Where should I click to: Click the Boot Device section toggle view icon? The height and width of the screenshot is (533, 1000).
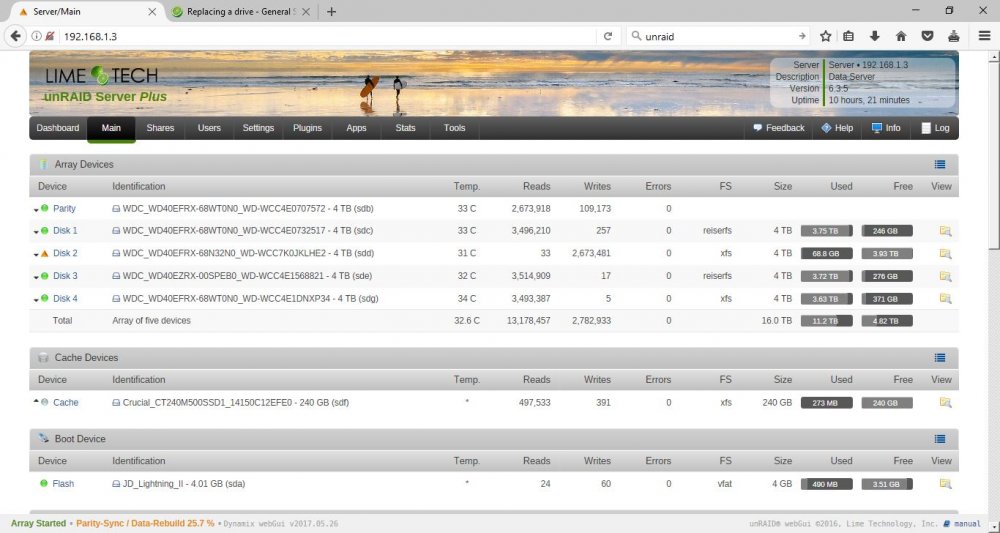tap(939, 439)
